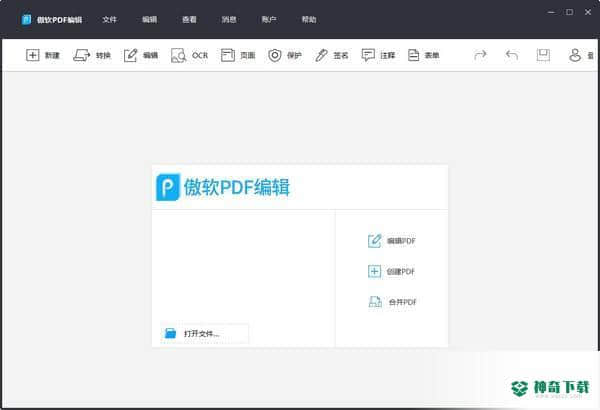Open the 编辑 menu in the title bar

[x=149, y=20]
